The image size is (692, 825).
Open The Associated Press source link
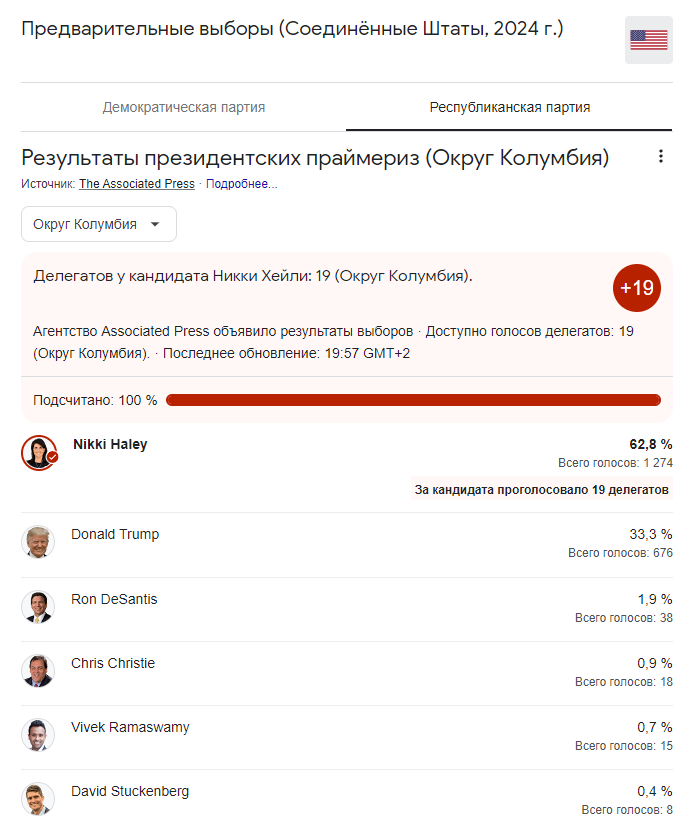[x=137, y=184]
